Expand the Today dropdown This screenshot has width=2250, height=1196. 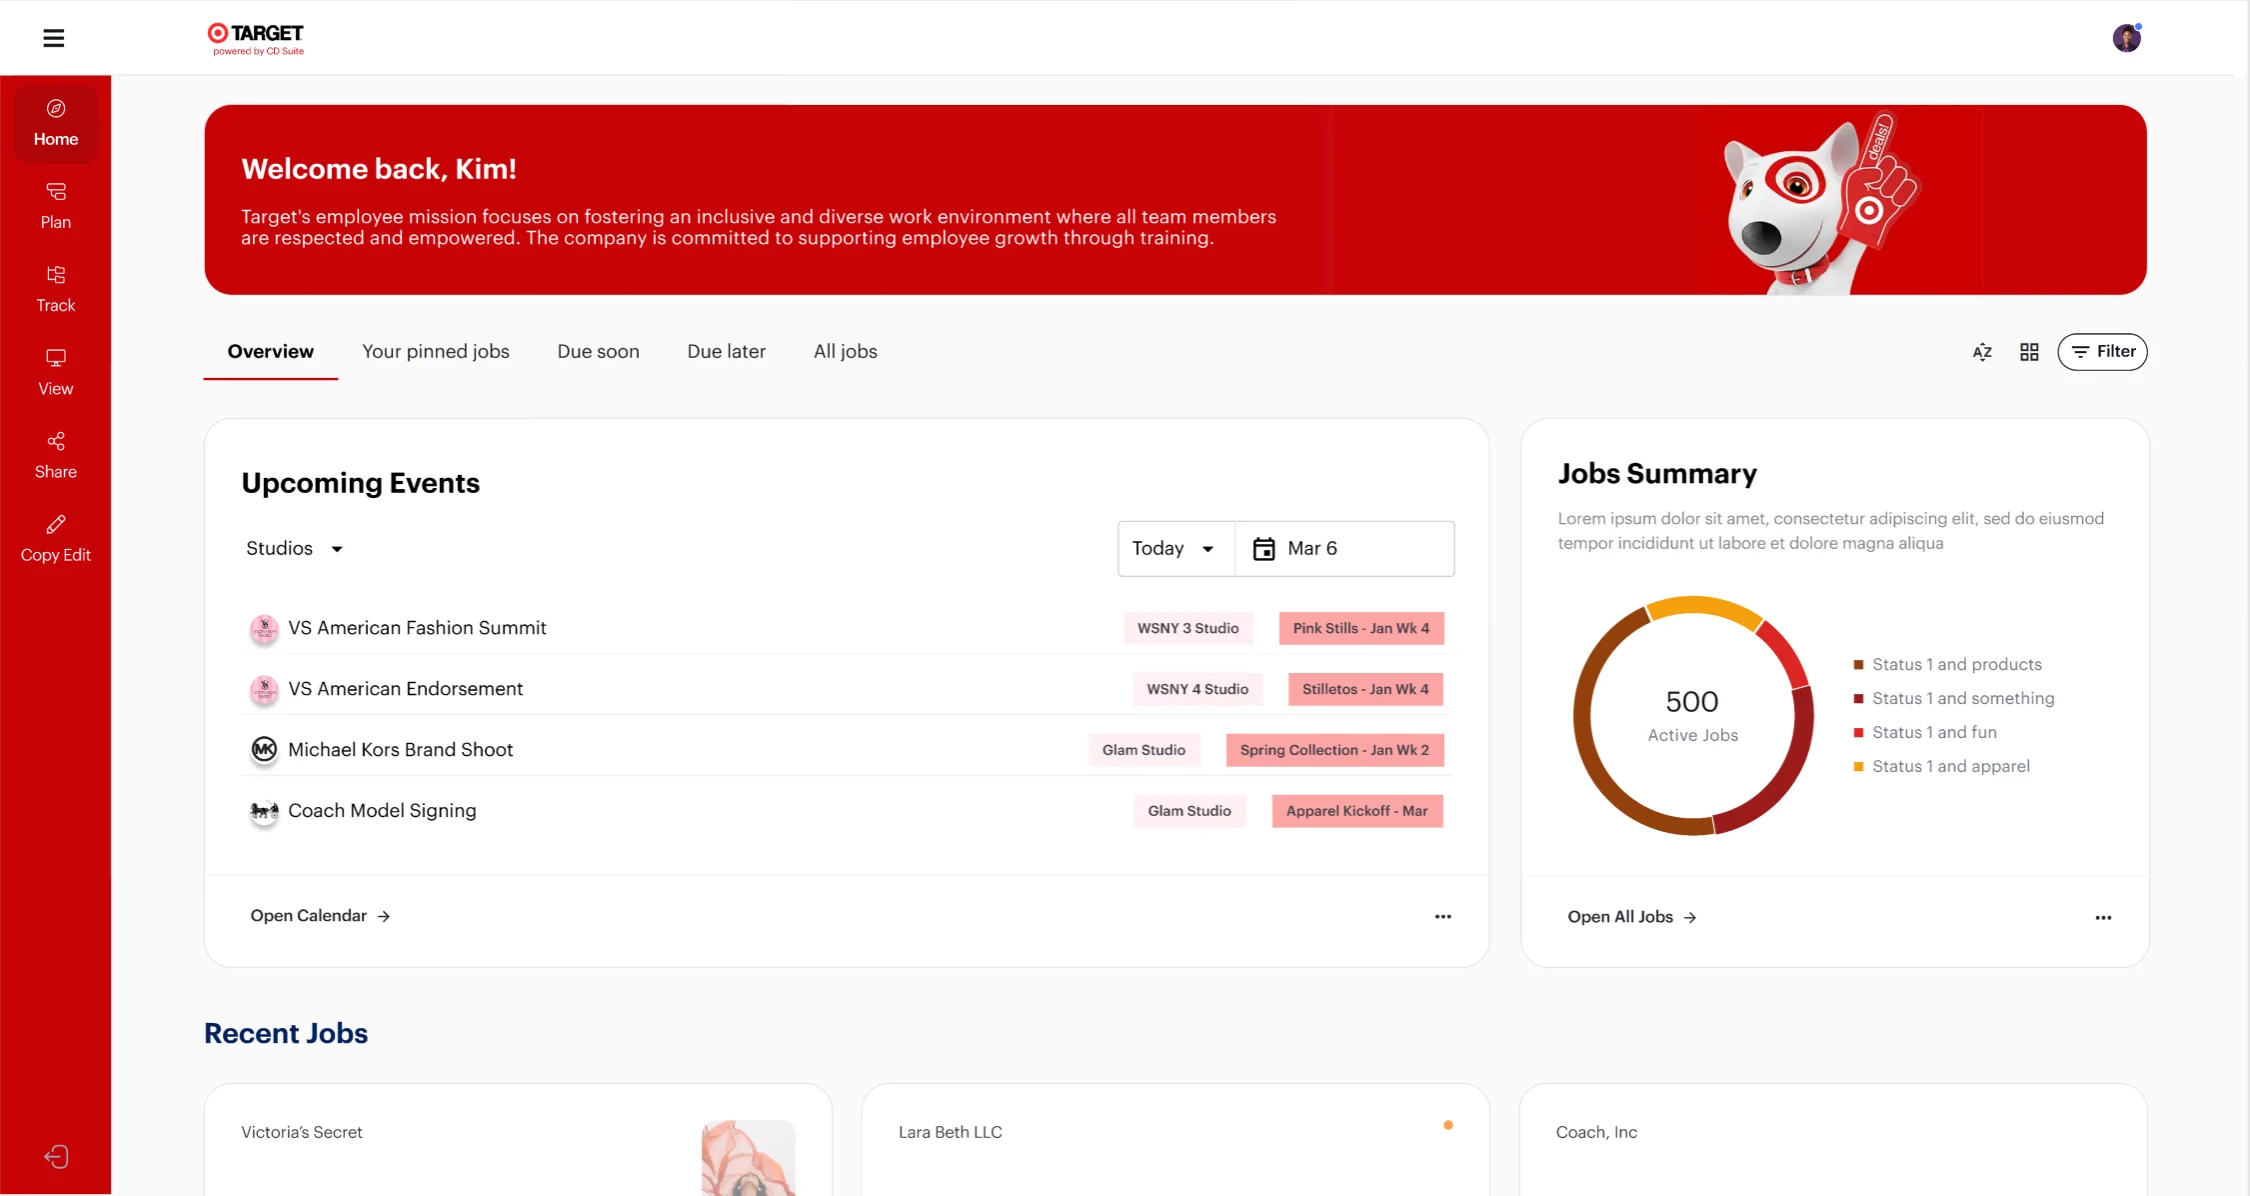1176,548
